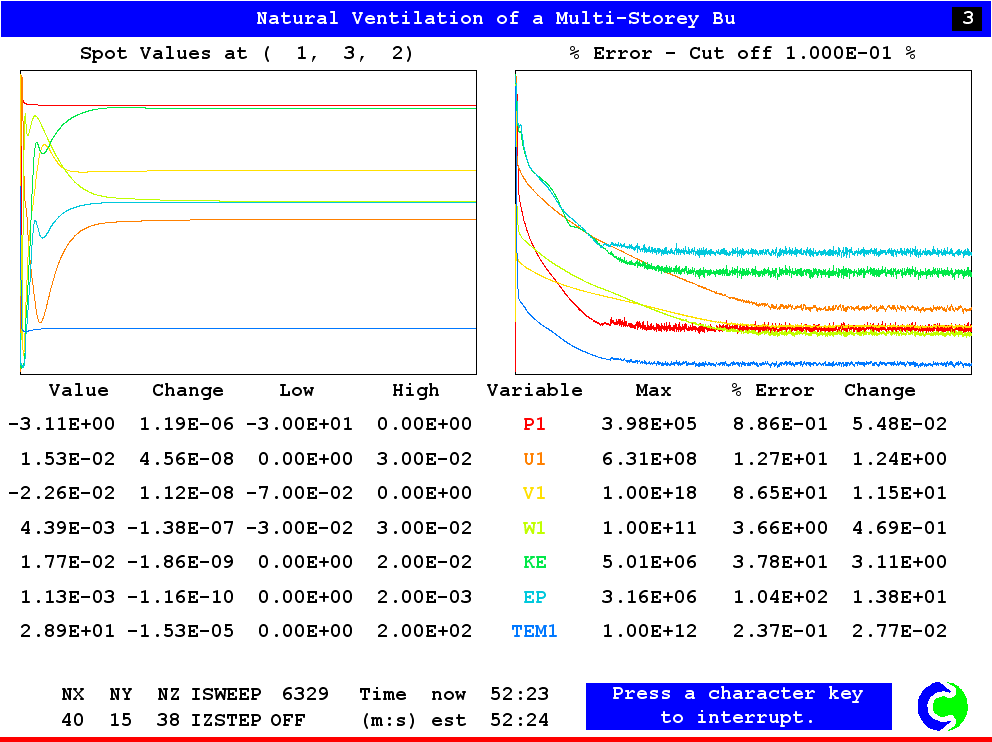Click the red progress strip at bottom
992x742 pixels.
496,737
